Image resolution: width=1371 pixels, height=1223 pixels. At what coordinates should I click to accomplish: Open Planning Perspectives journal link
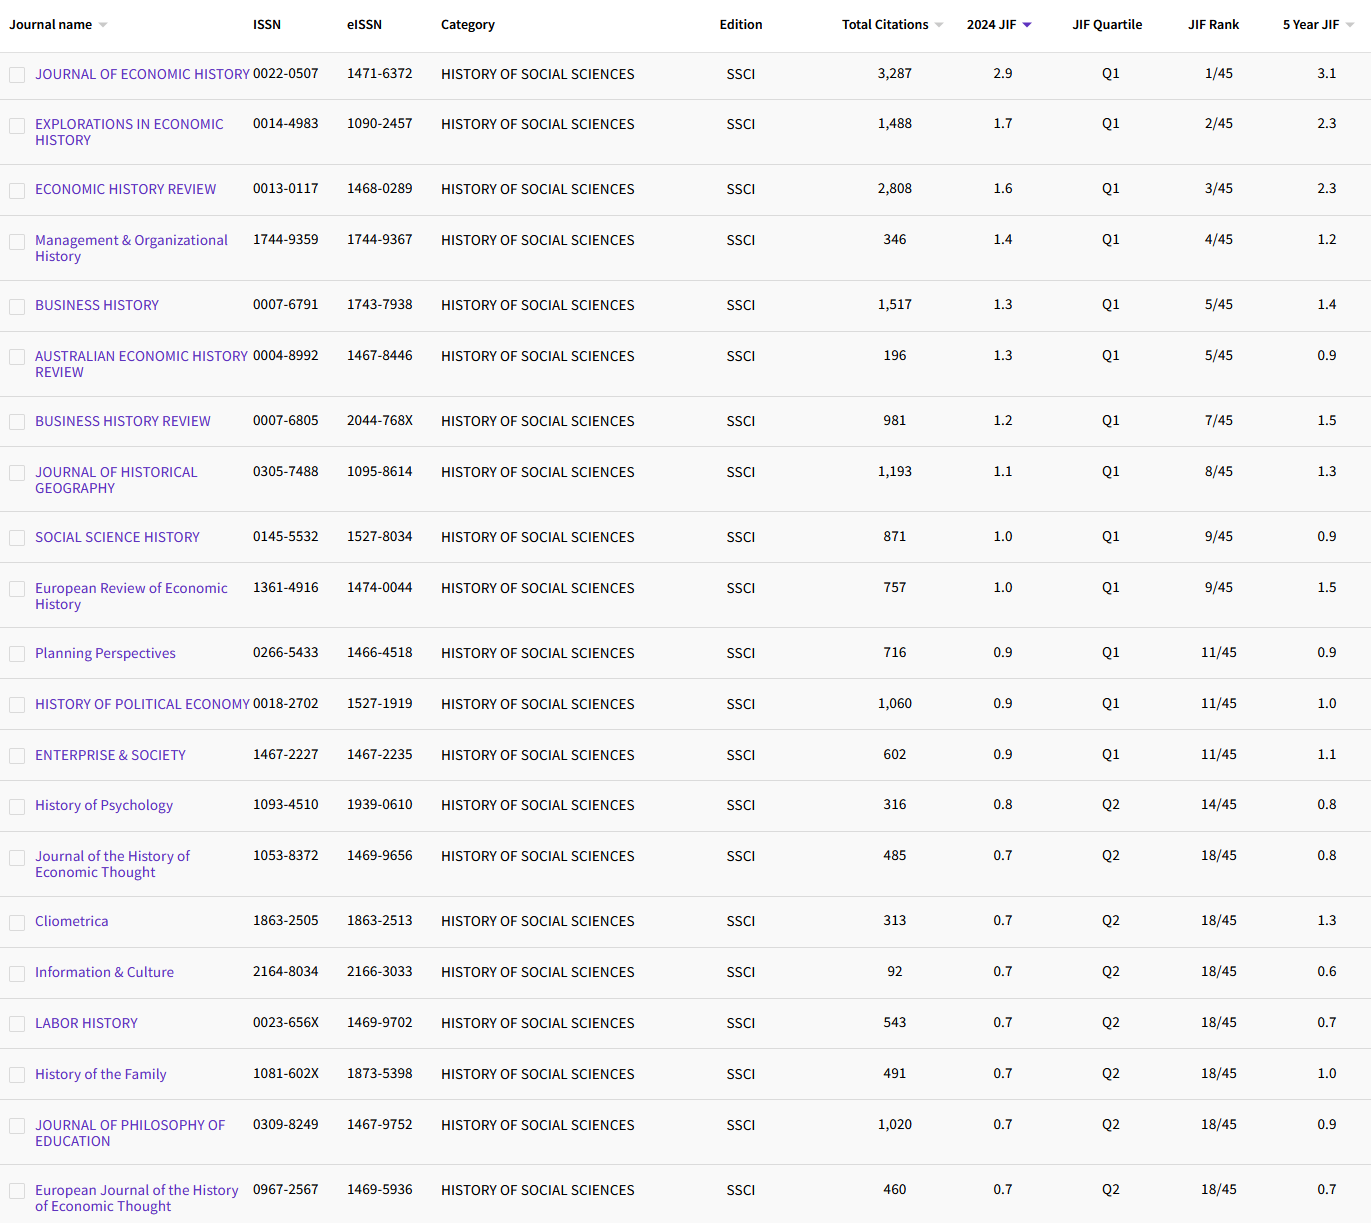105,653
